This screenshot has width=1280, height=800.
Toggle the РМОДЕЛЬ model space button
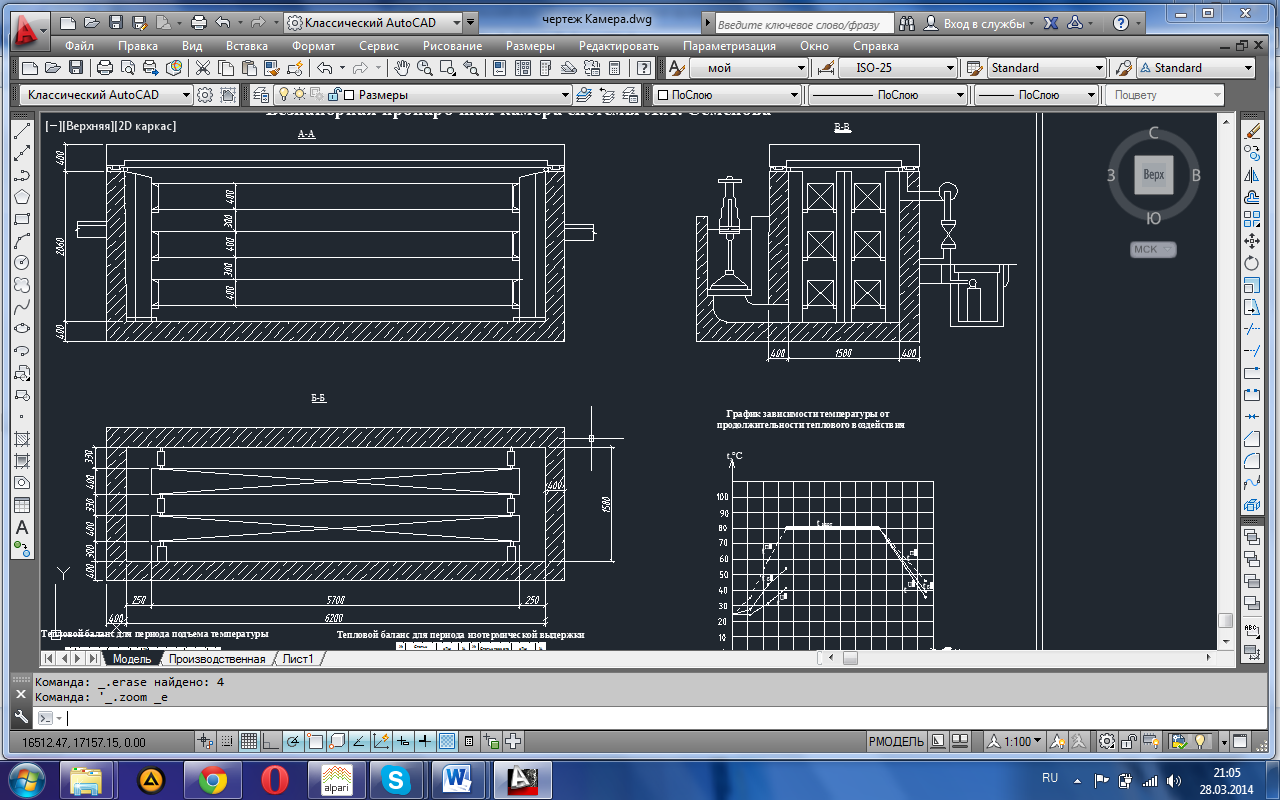[x=896, y=741]
